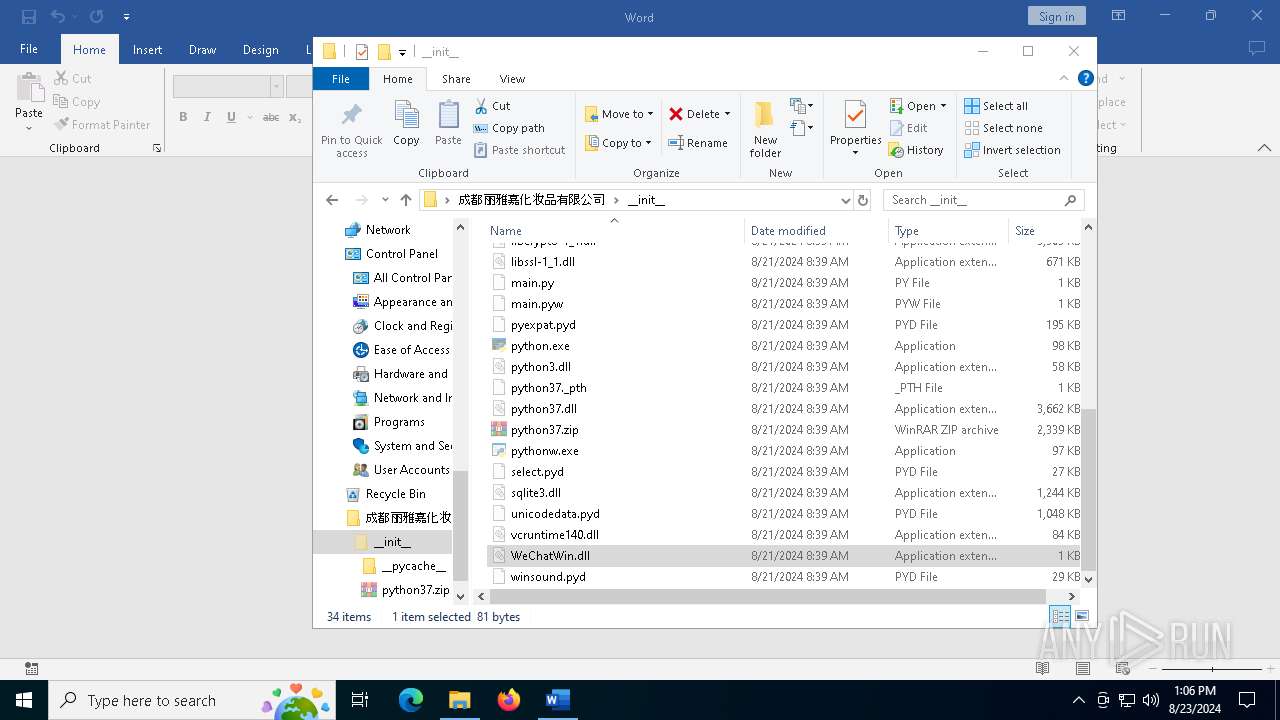This screenshot has height=720, width=1280.
Task: Click Explorer horizontal scrollbar
Action: 768,596
